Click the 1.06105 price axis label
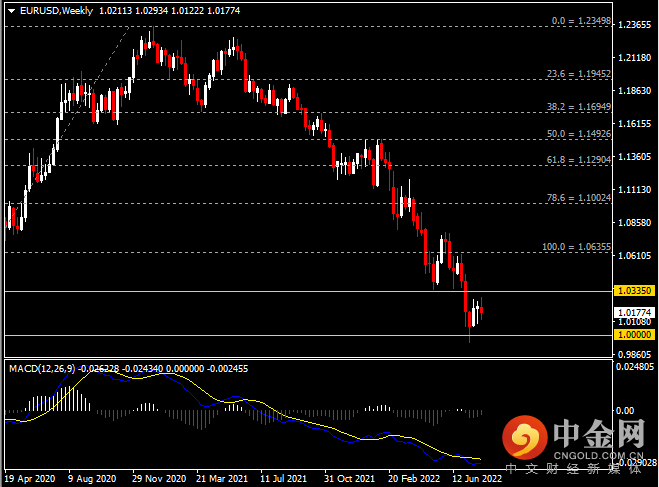The height and width of the screenshot is (487, 659). (635, 255)
